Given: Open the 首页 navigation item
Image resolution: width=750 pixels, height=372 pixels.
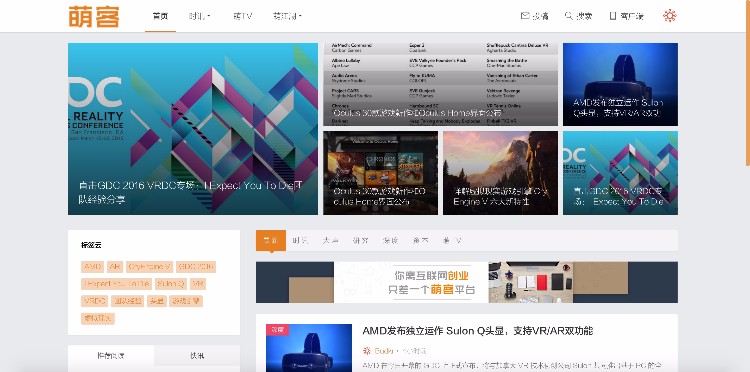Looking at the screenshot, I should [160, 16].
